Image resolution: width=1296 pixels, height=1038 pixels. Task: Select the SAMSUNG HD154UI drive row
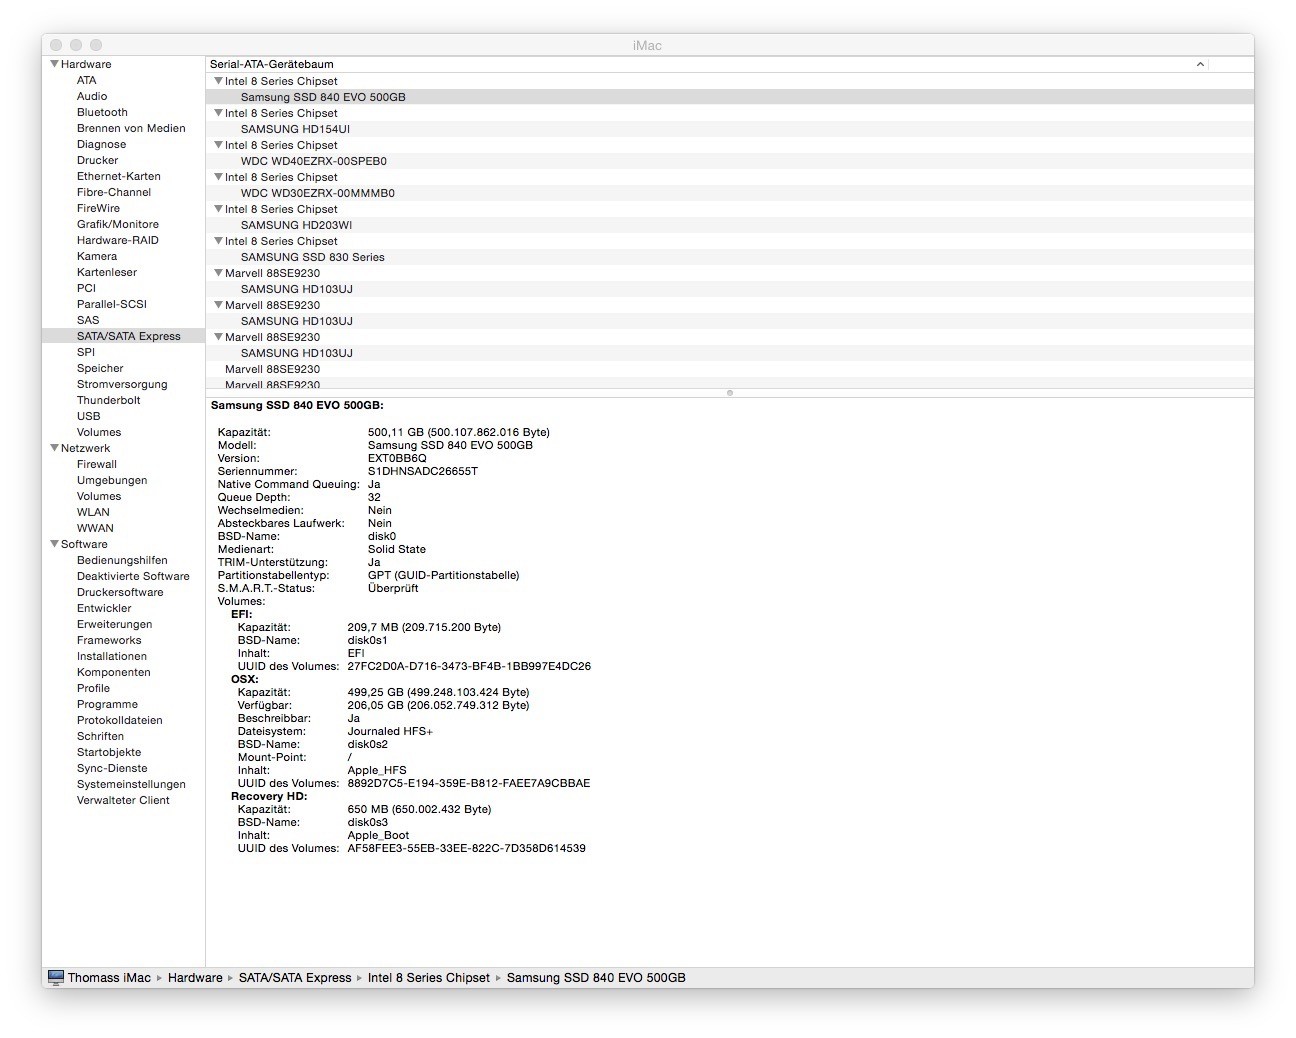730,129
